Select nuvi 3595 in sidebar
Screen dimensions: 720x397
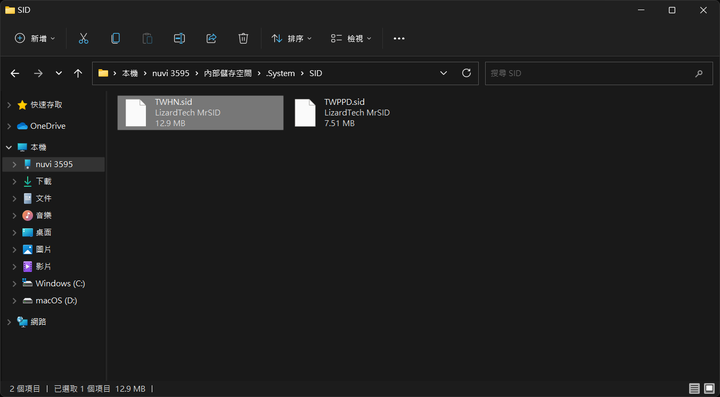(53, 164)
